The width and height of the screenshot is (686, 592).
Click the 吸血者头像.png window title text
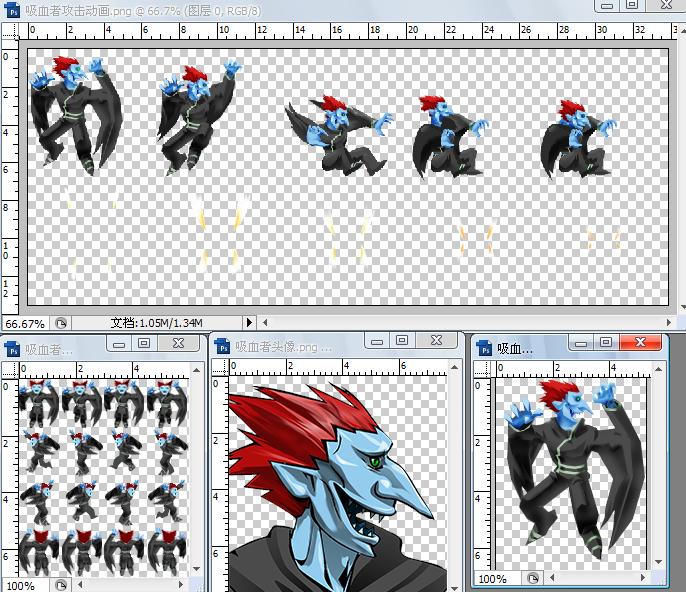(283, 347)
